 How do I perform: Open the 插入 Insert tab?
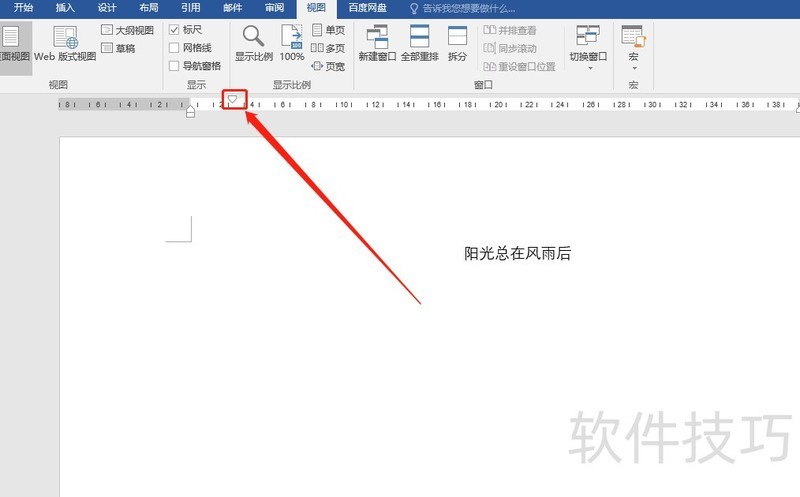click(65, 8)
